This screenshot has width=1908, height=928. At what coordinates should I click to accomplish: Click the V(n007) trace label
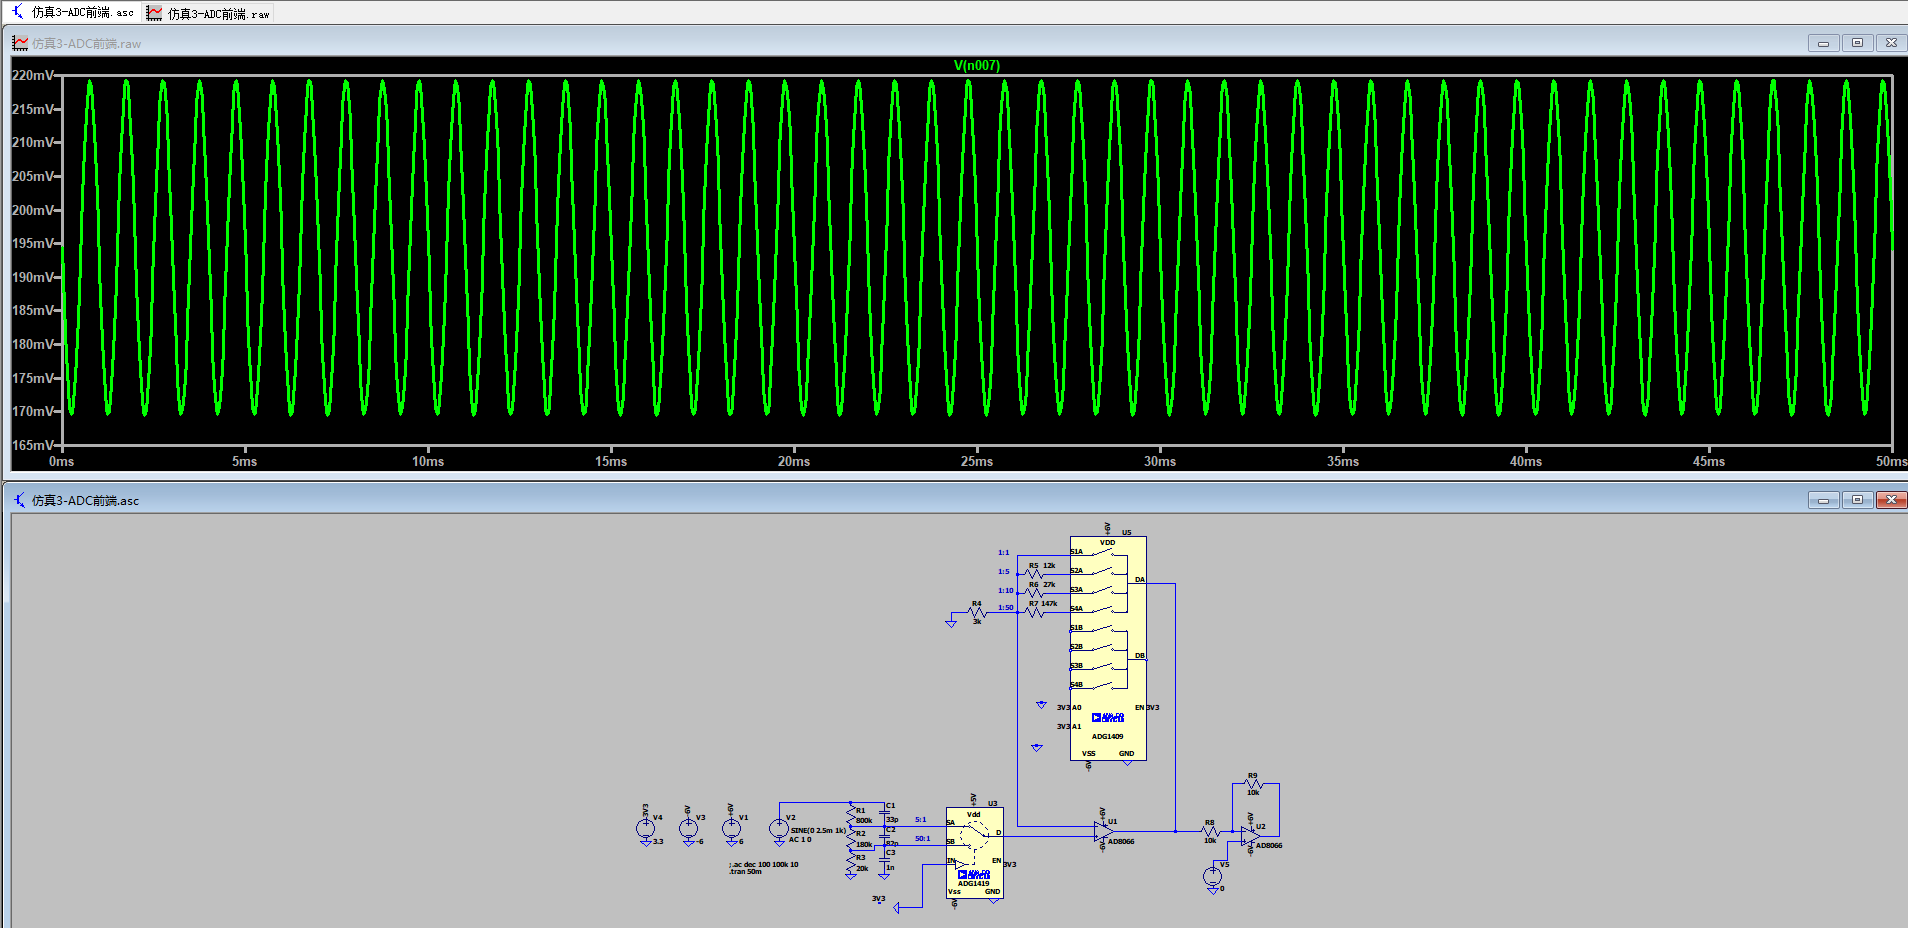[x=976, y=66]
